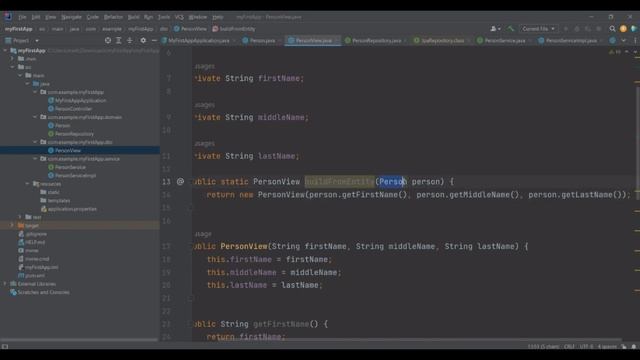640x360 pixels.
Task: Open PersonRepository in project tree
Action: point(71,134)
